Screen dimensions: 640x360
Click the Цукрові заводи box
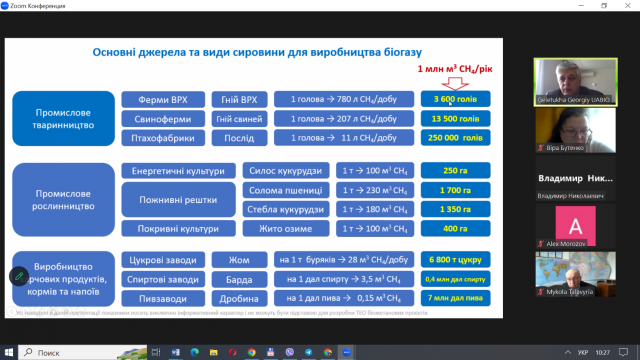pyautogui.click(x=163, y=260)
